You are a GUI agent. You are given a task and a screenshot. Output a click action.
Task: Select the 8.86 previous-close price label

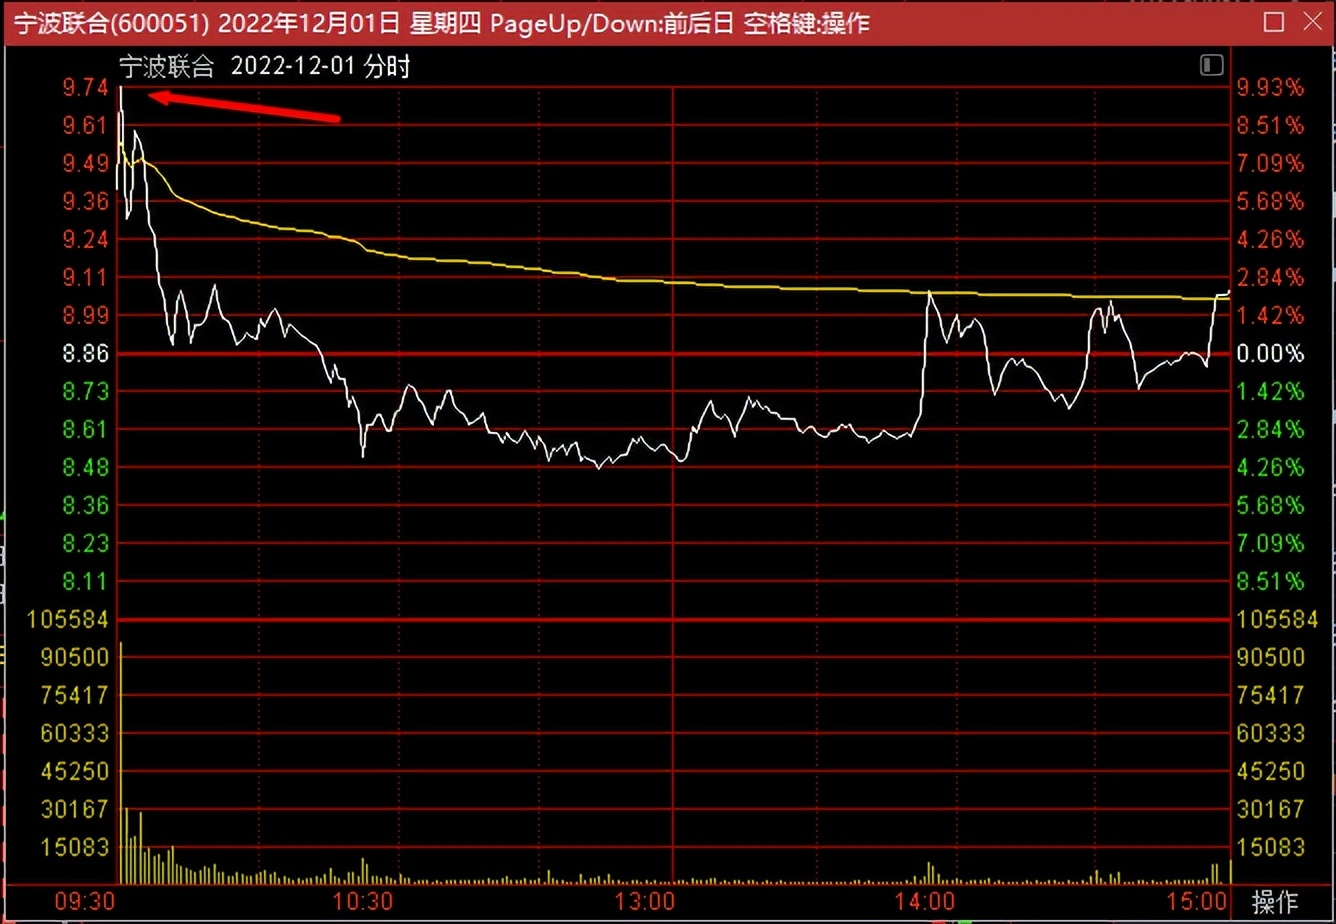point(84,353)
